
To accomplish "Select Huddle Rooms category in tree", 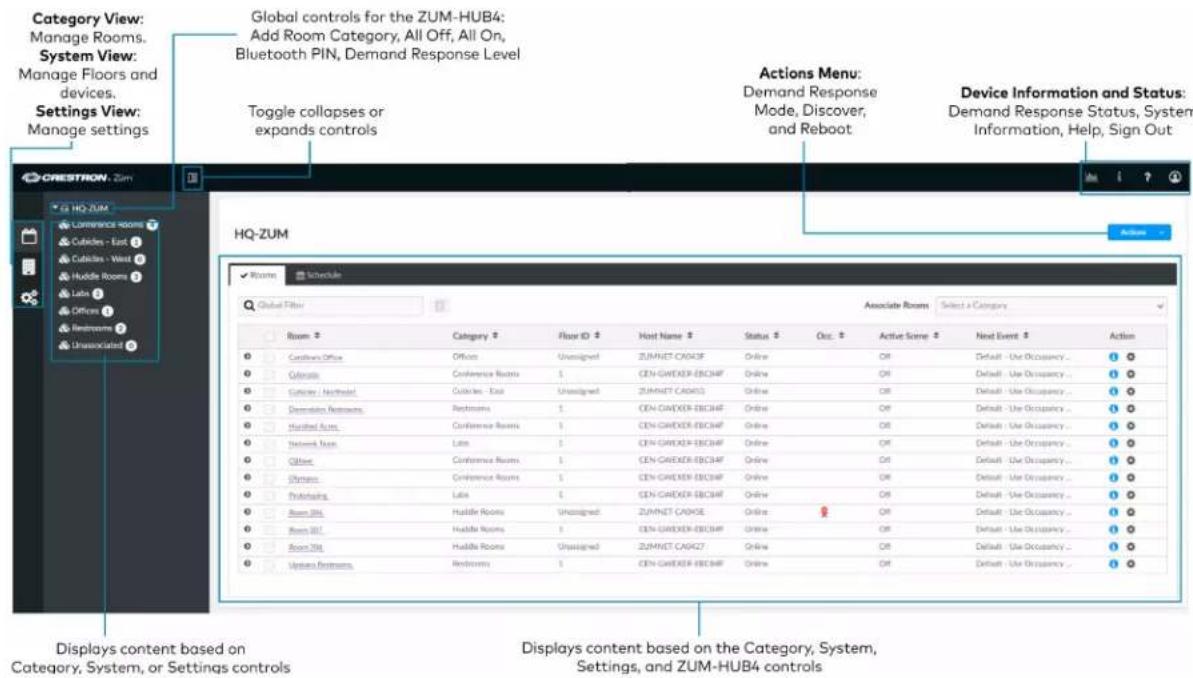I will [100, 277].
